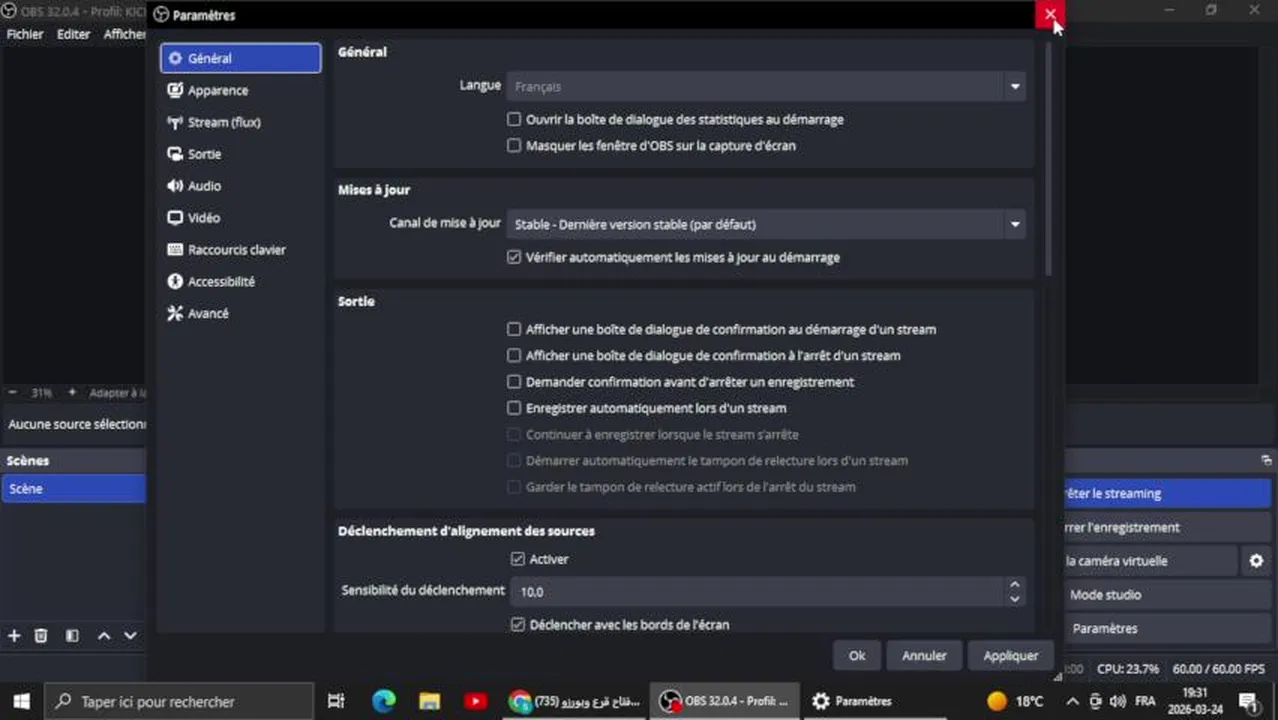Viewport: 1278px width, 720px height.
Task: Click Paramètres button in OBS controls
Action: (x=1167, y=629)
